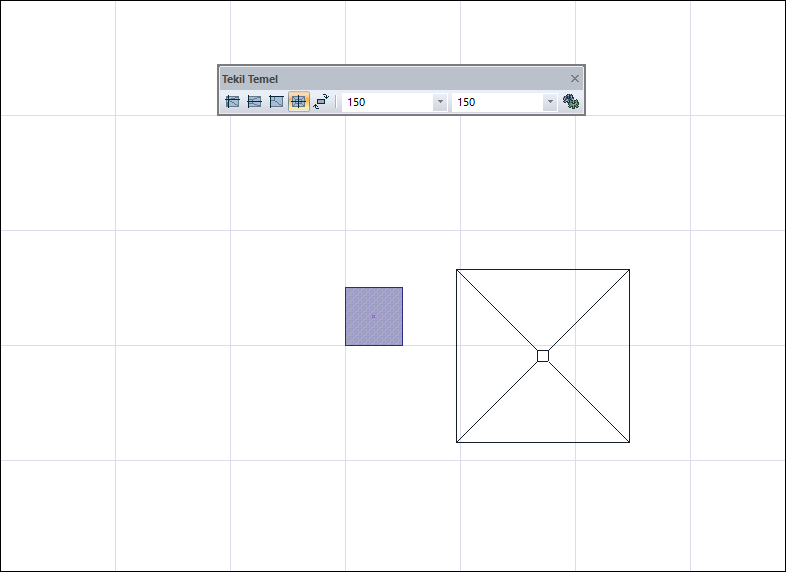Click the top-left corner of purple column

(x=345, y=288)
